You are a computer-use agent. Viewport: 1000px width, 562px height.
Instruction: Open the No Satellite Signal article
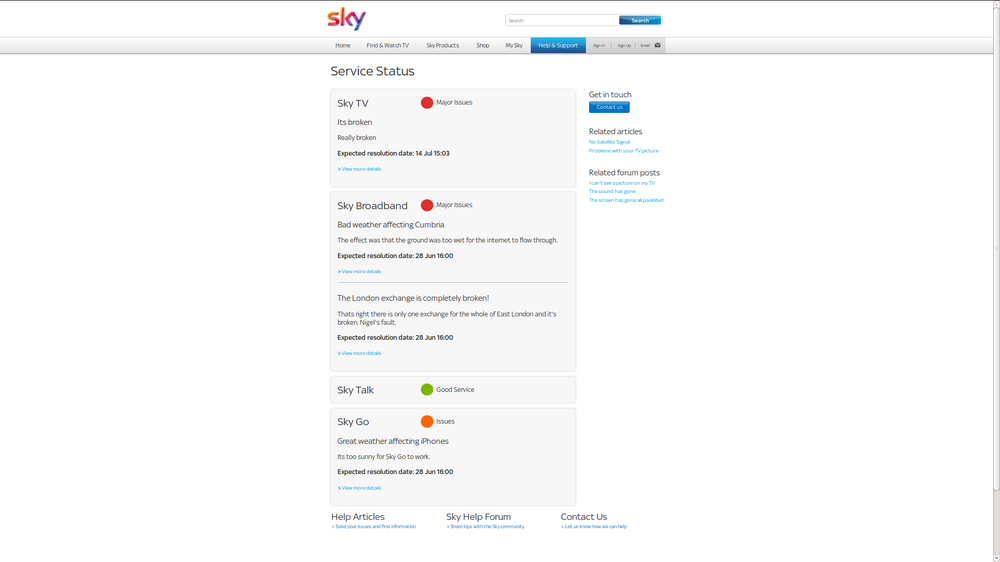click(x=609, y=142)
